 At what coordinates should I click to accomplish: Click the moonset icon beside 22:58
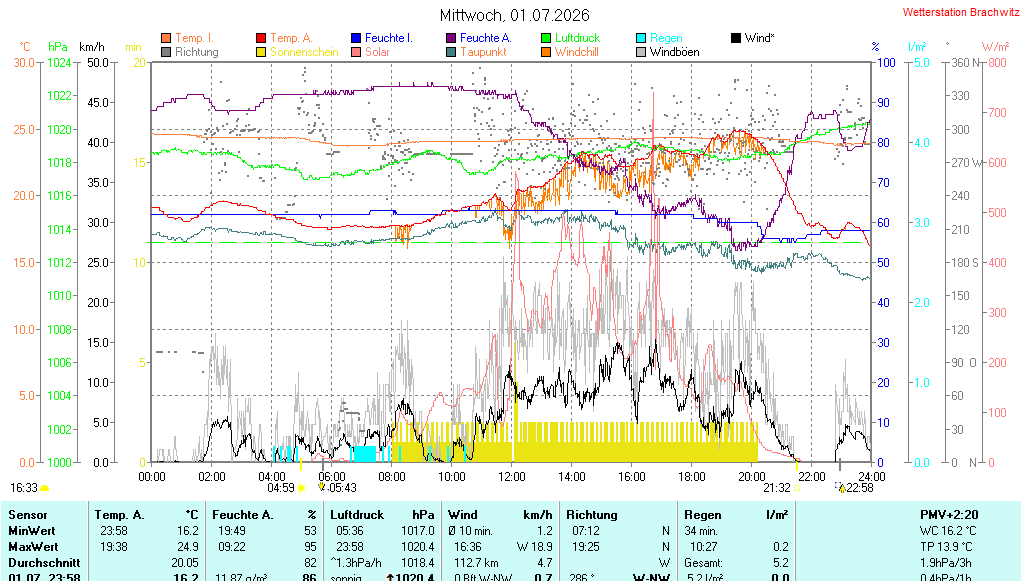[840, 487]
